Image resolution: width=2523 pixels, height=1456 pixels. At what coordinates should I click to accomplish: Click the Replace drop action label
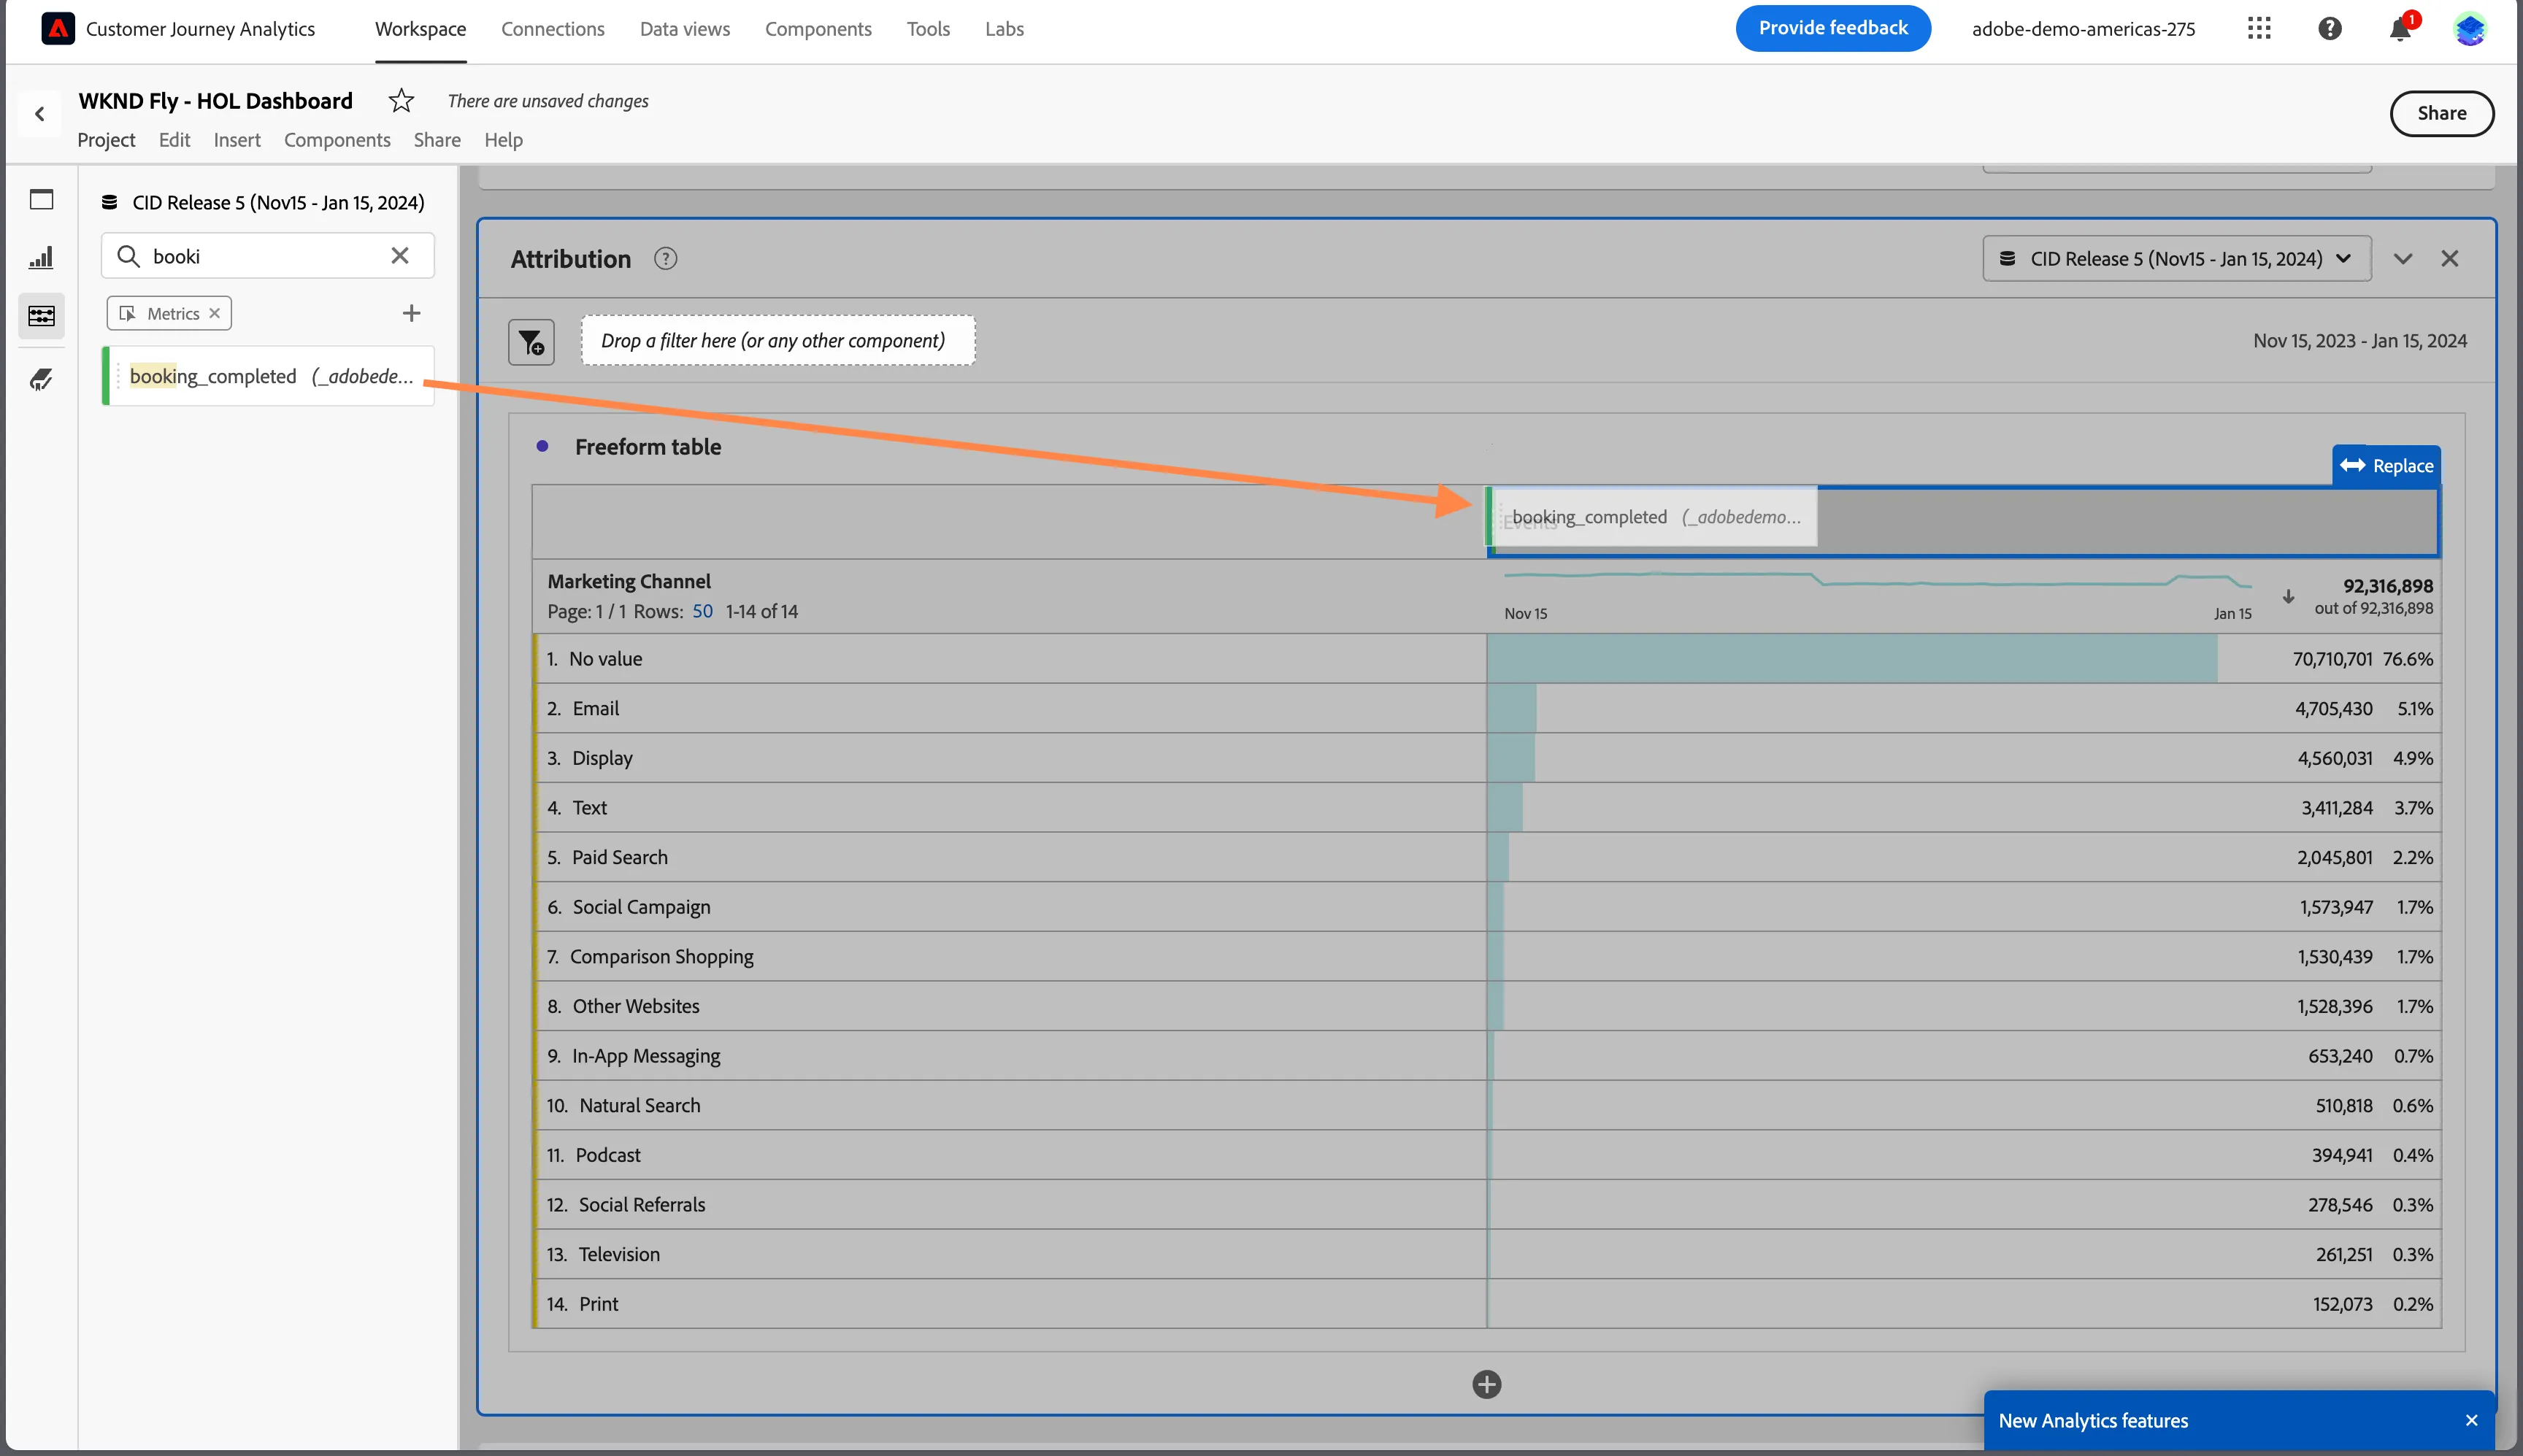pyautogui.click(x=2386, y=466)
